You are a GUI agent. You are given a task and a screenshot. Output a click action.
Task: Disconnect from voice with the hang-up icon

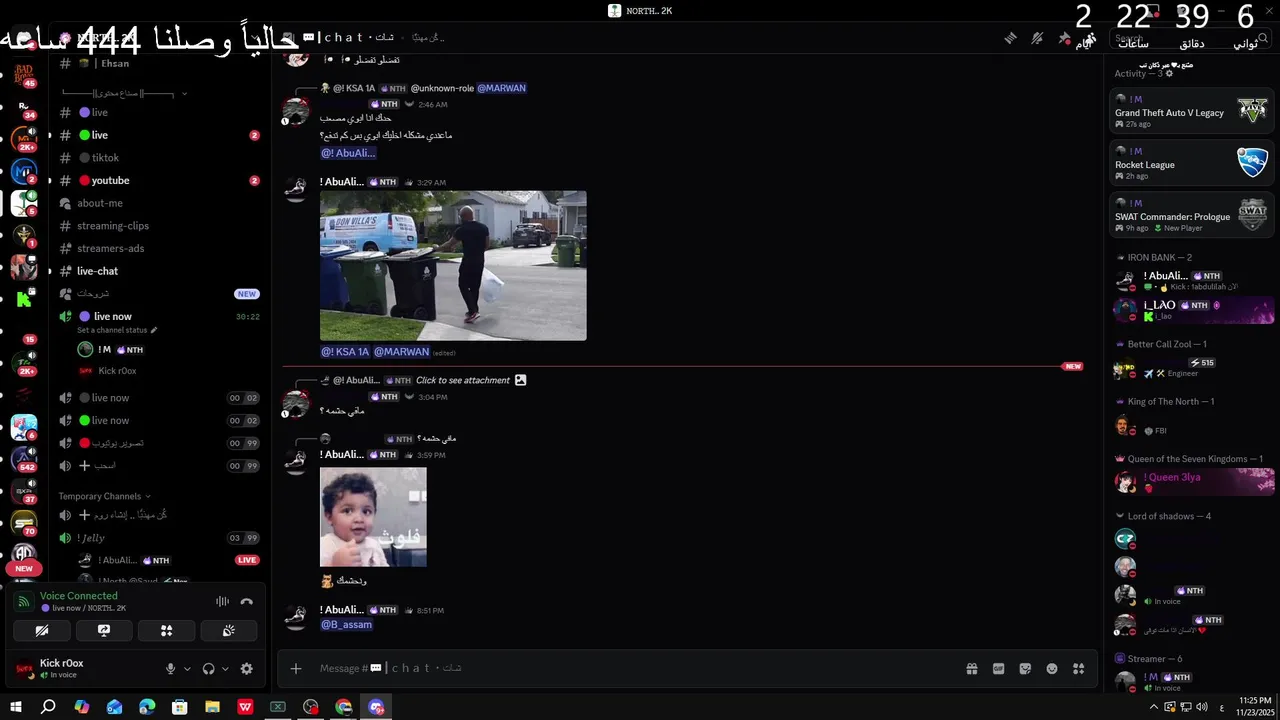tap(247, 602)
